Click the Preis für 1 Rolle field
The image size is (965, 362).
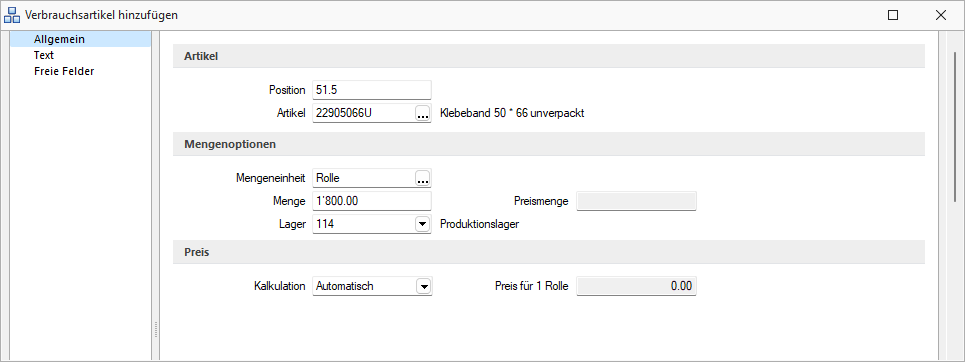[x=636, y=286]
